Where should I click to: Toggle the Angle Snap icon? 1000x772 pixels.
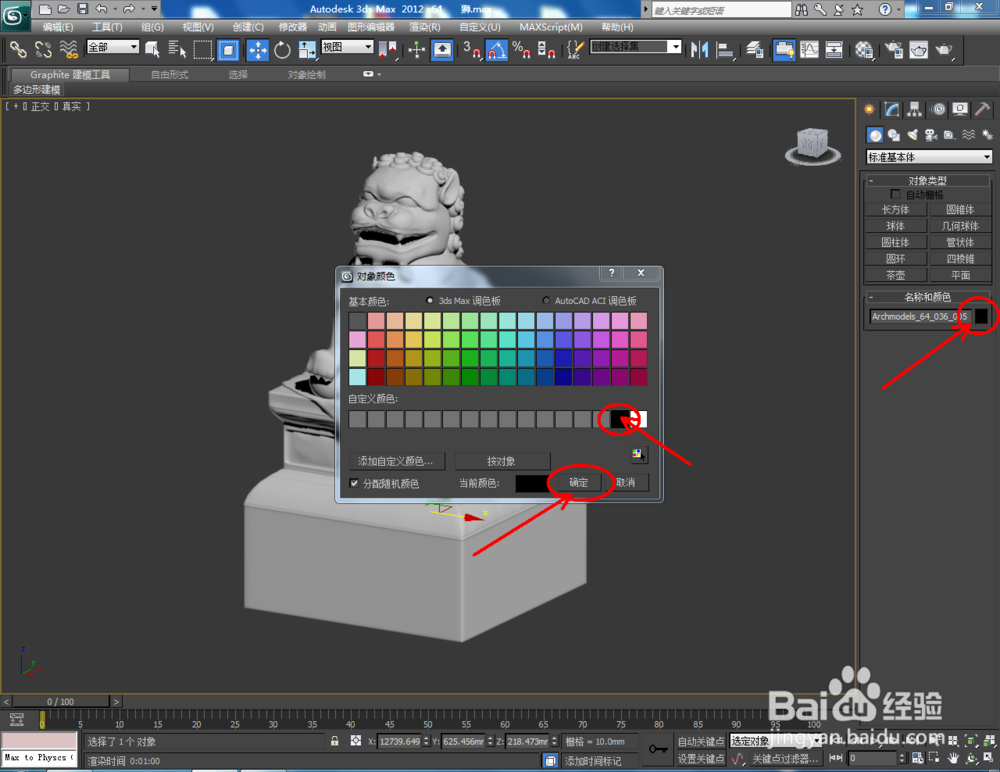pyautogui.click(x=497, y=50)
